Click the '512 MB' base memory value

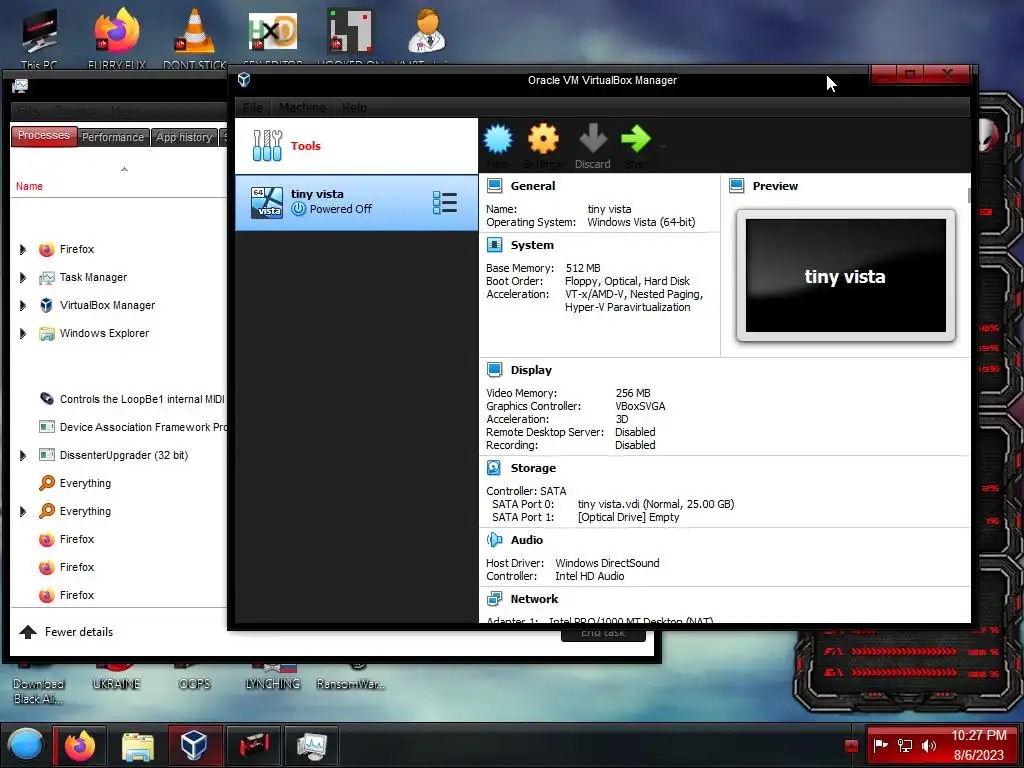click(583, 268)
